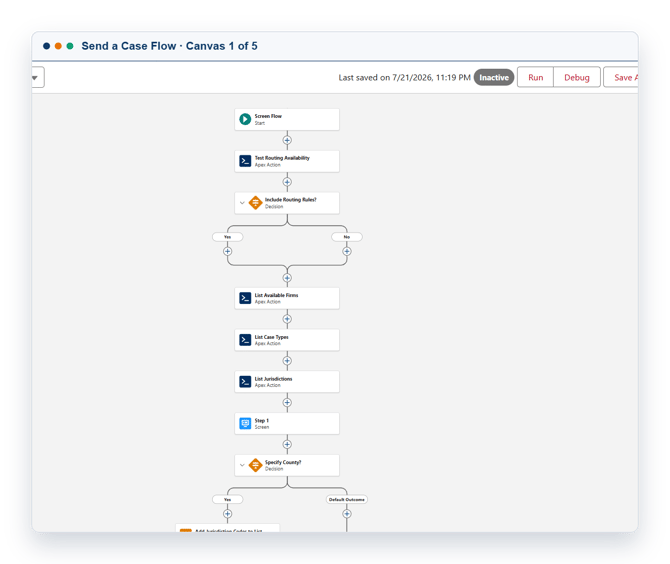Select the List Available Firms Apex Action icon
Screen dimensions: 670x564
245,298
